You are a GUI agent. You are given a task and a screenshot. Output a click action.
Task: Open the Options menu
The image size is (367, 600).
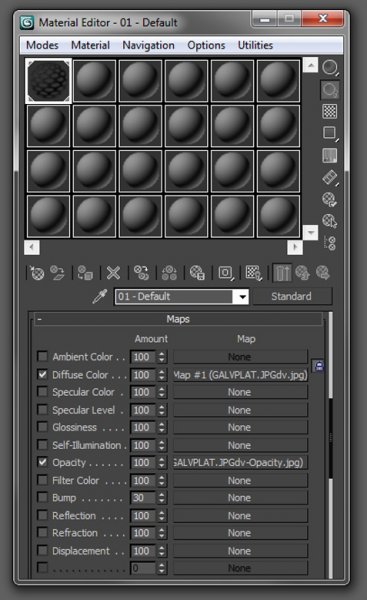click(206, 45)
